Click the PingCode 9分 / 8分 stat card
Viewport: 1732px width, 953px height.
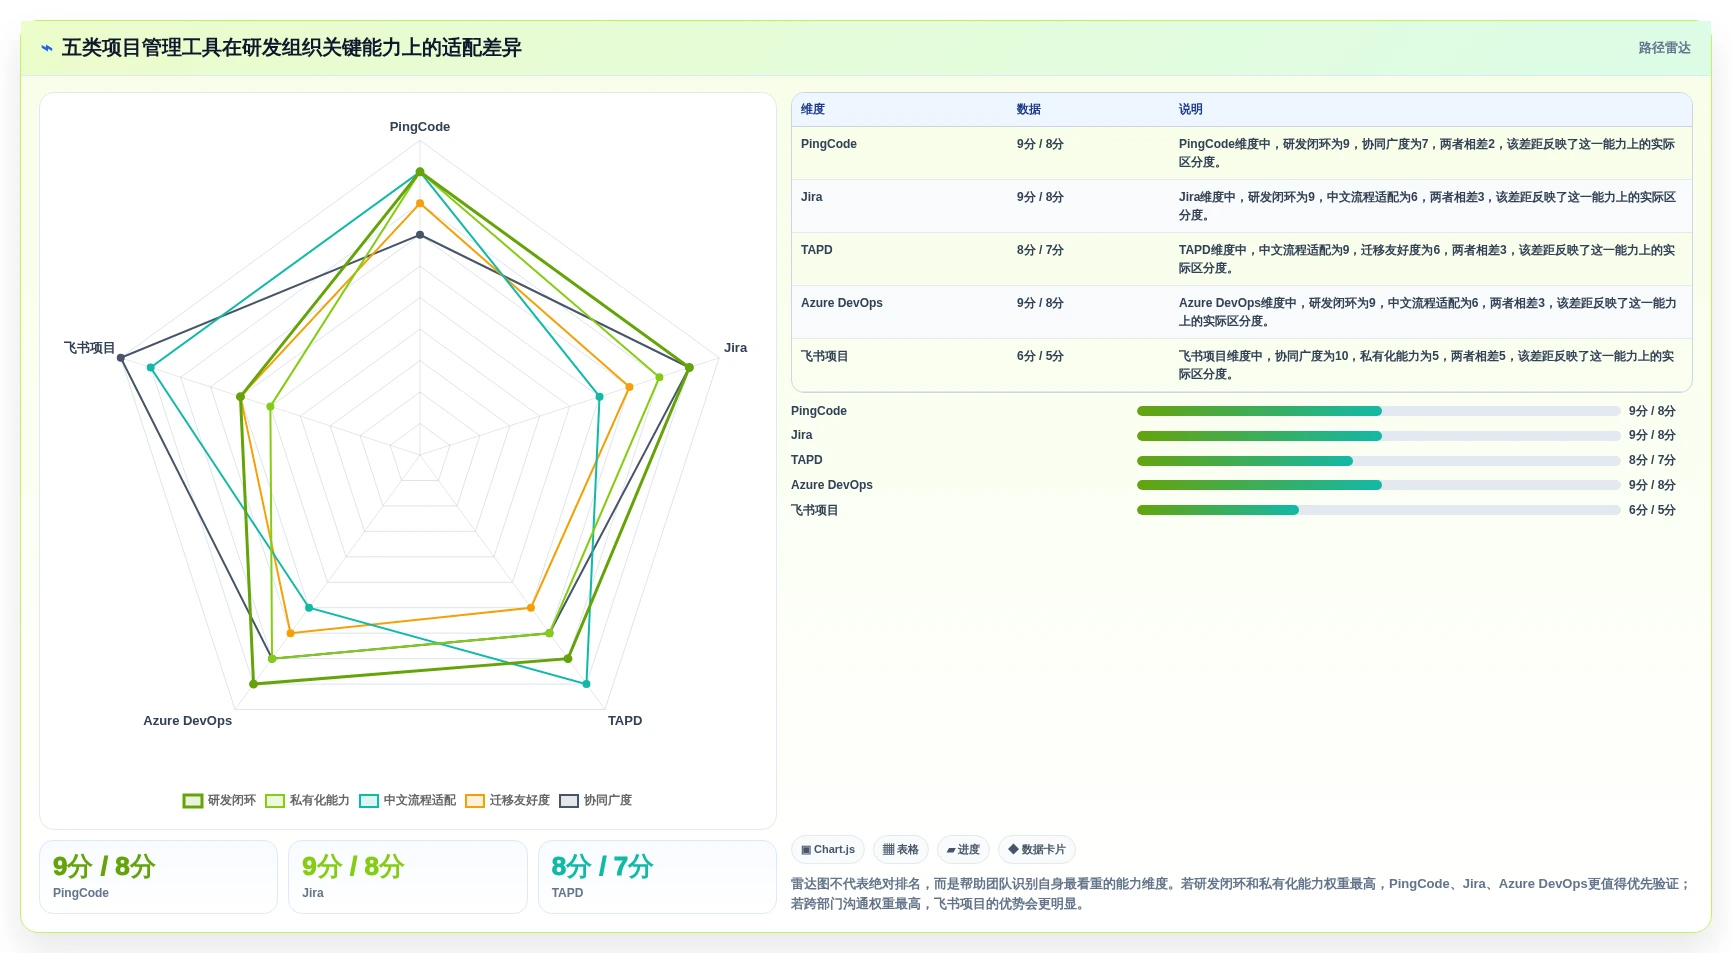click(x=158, y=877)
